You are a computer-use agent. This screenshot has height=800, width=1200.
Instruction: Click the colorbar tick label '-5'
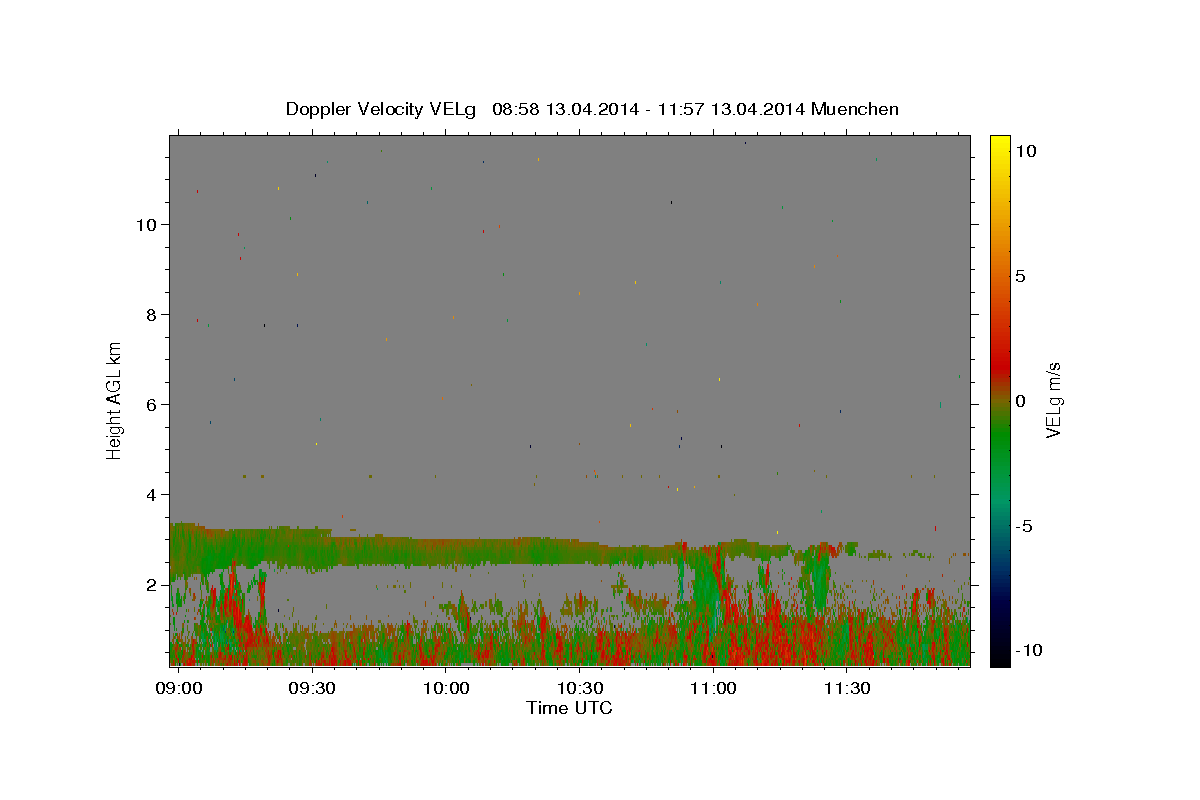tap(1025, 526)
